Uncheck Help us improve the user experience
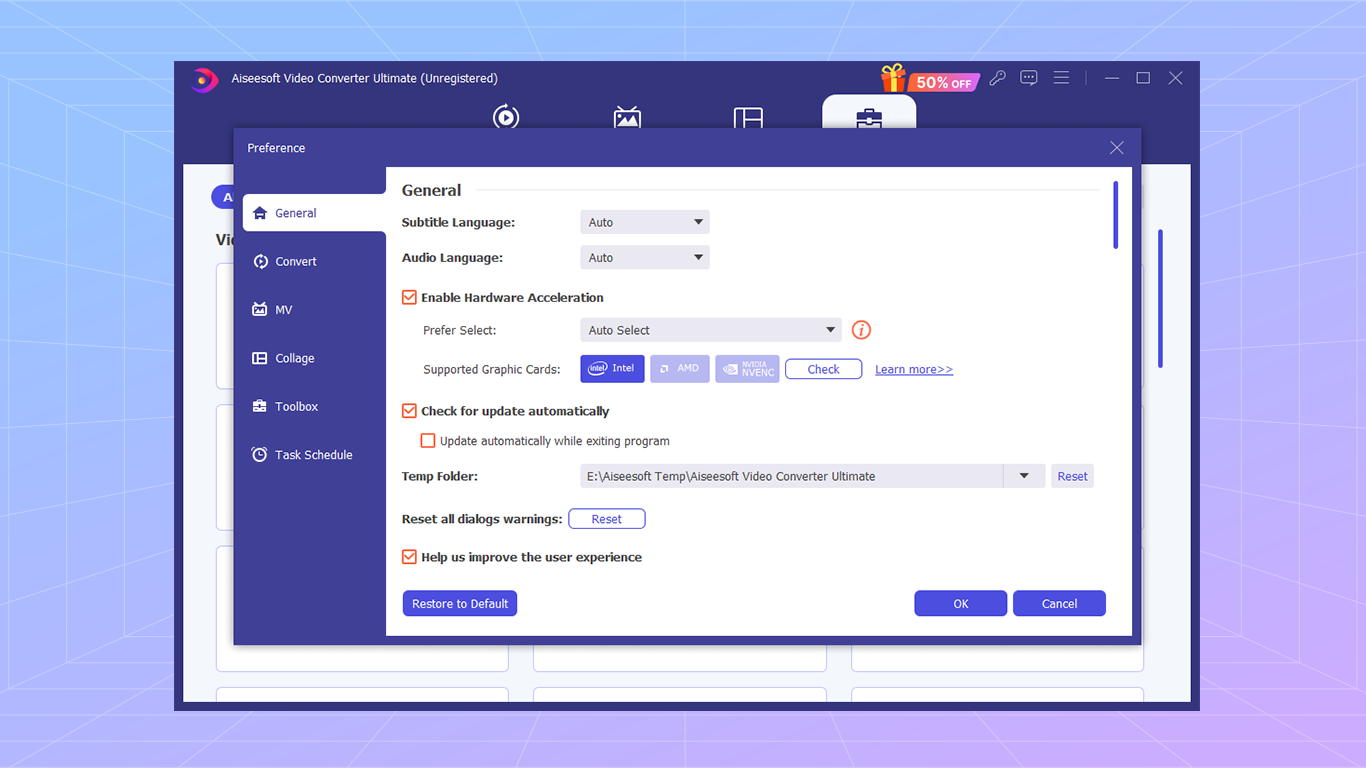This screenshot has height=768, width=1366. (409, 557)
